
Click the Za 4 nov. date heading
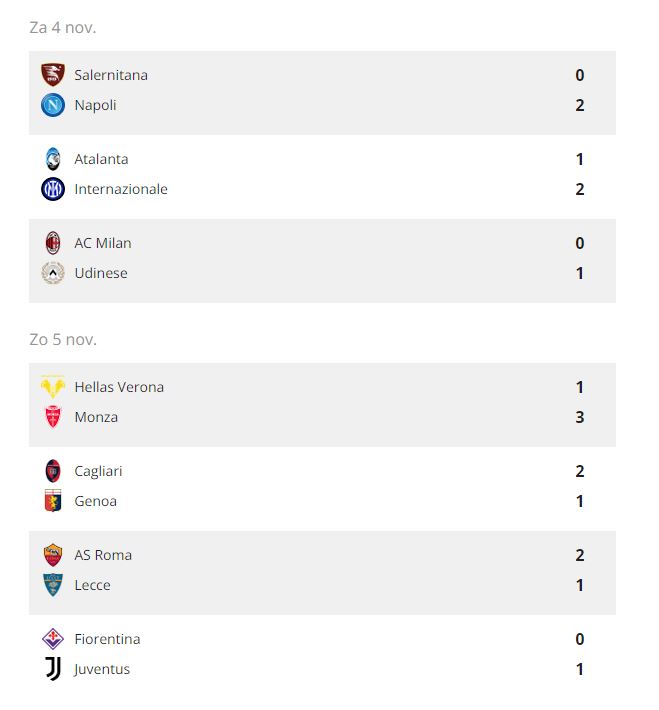63,28
